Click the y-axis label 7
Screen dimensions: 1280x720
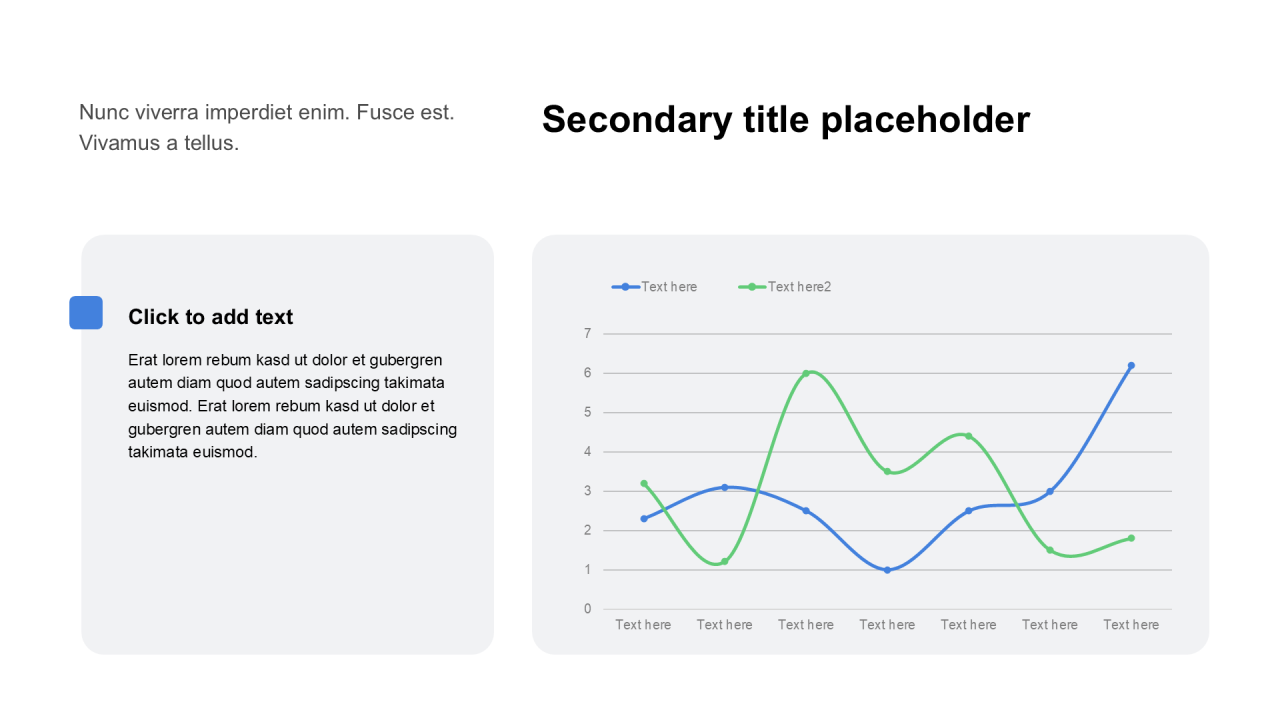(588, 333)
